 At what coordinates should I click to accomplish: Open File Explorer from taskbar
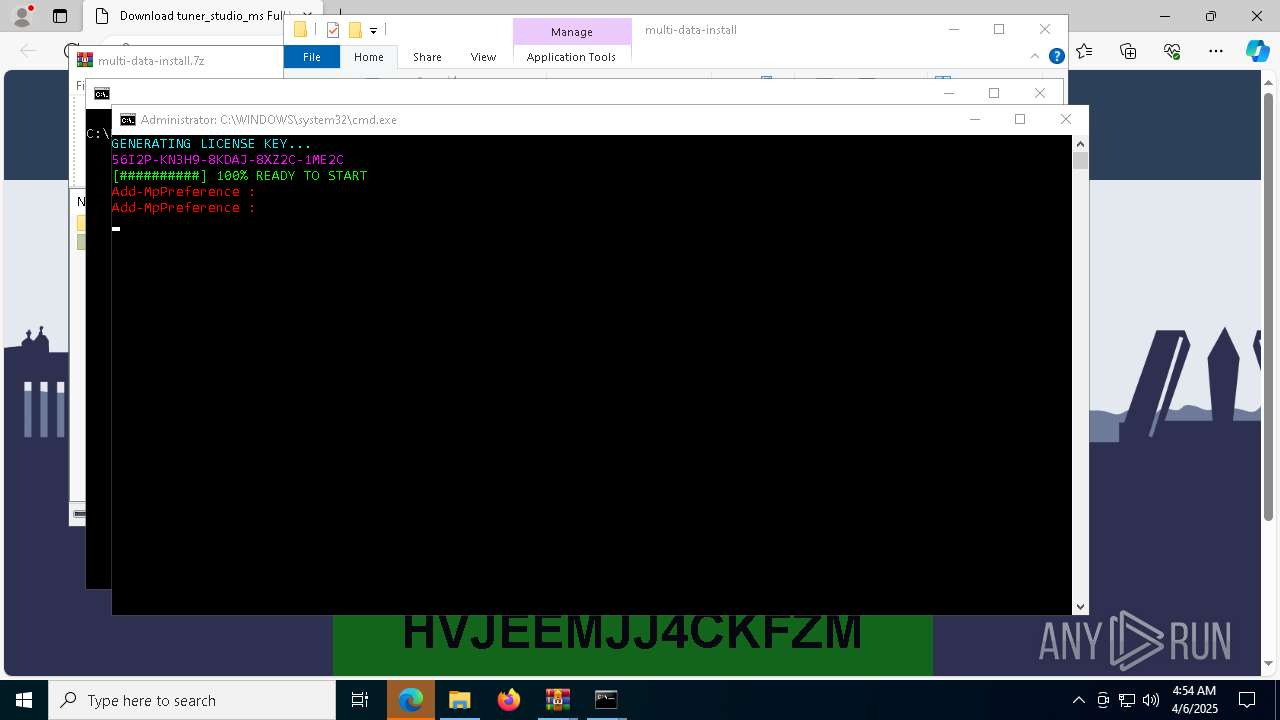459,700
